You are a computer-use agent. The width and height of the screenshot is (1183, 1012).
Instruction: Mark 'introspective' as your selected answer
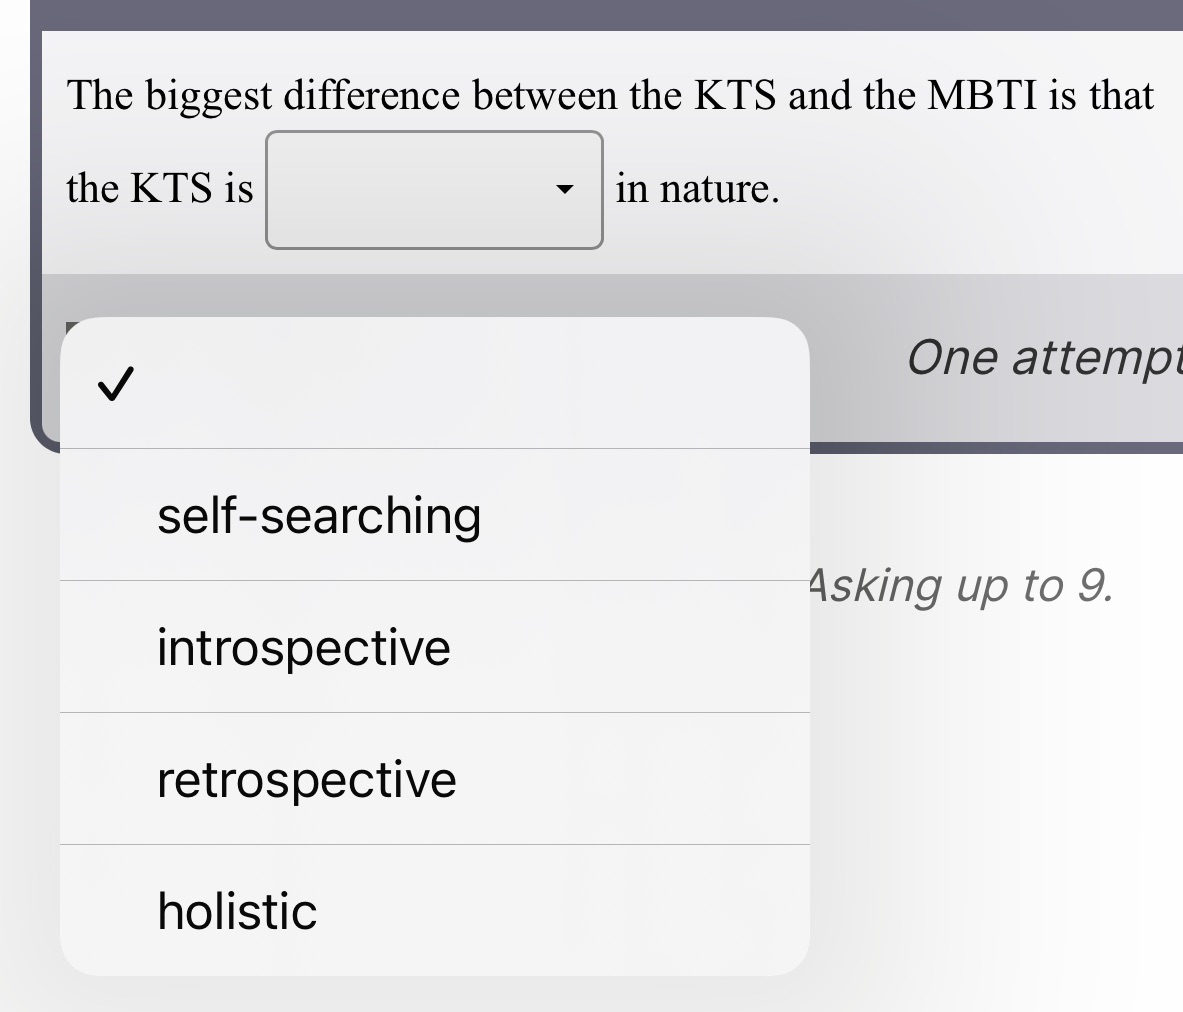pyautogui.click(x=303, y=647)
